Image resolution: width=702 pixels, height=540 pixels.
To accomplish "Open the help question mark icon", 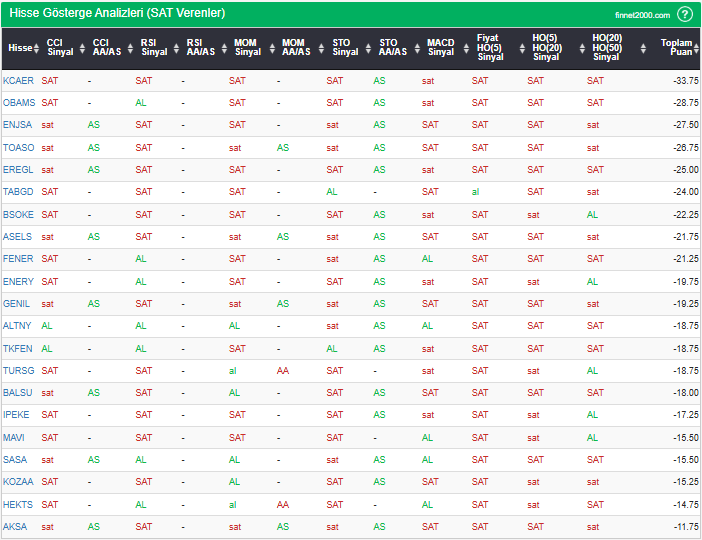I will coord(685,14).
